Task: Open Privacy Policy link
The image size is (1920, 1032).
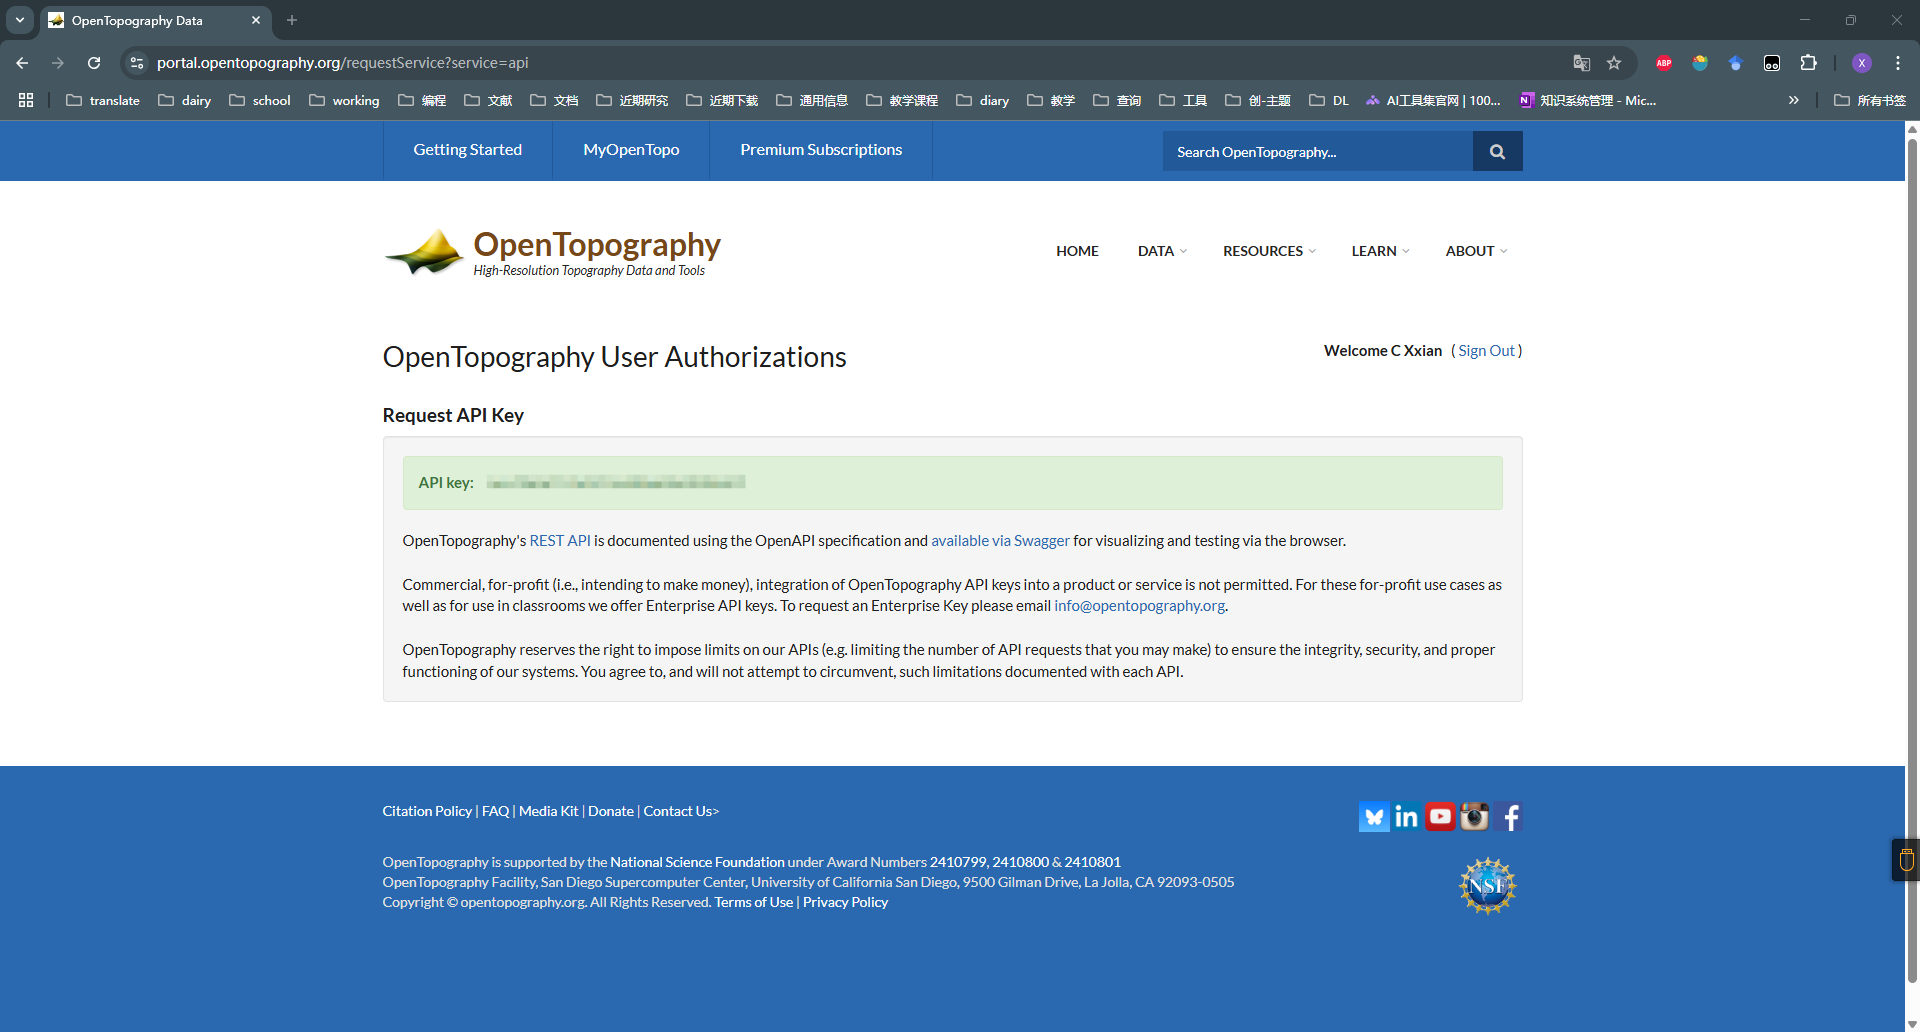Action: (x=845, y=902)
